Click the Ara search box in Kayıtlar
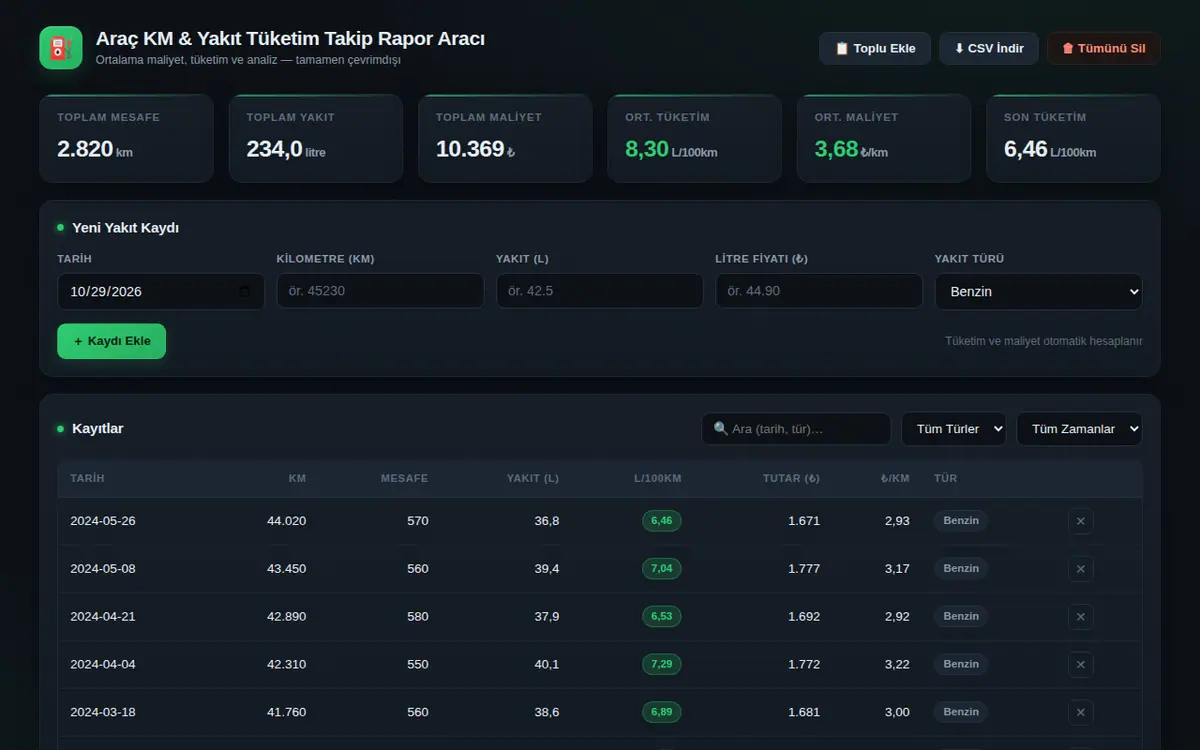1200x750 pixels. [796, 429]
